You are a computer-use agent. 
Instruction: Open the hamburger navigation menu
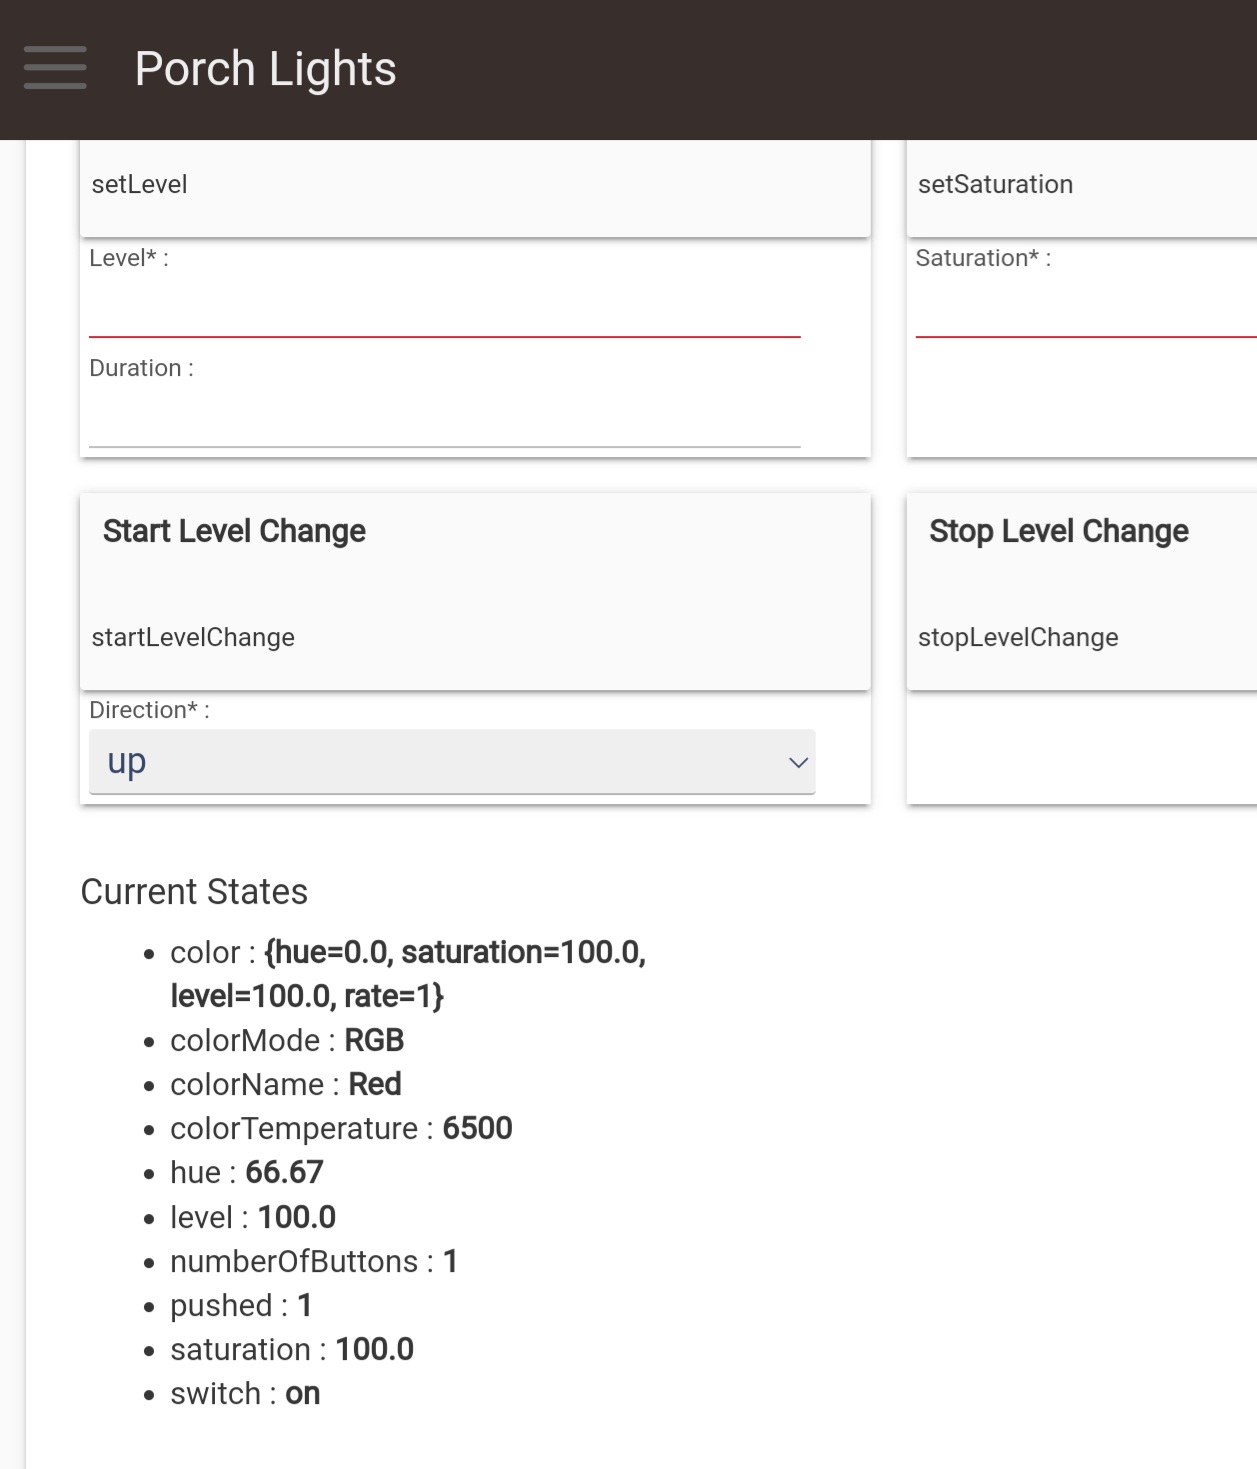tap(55, 68)
